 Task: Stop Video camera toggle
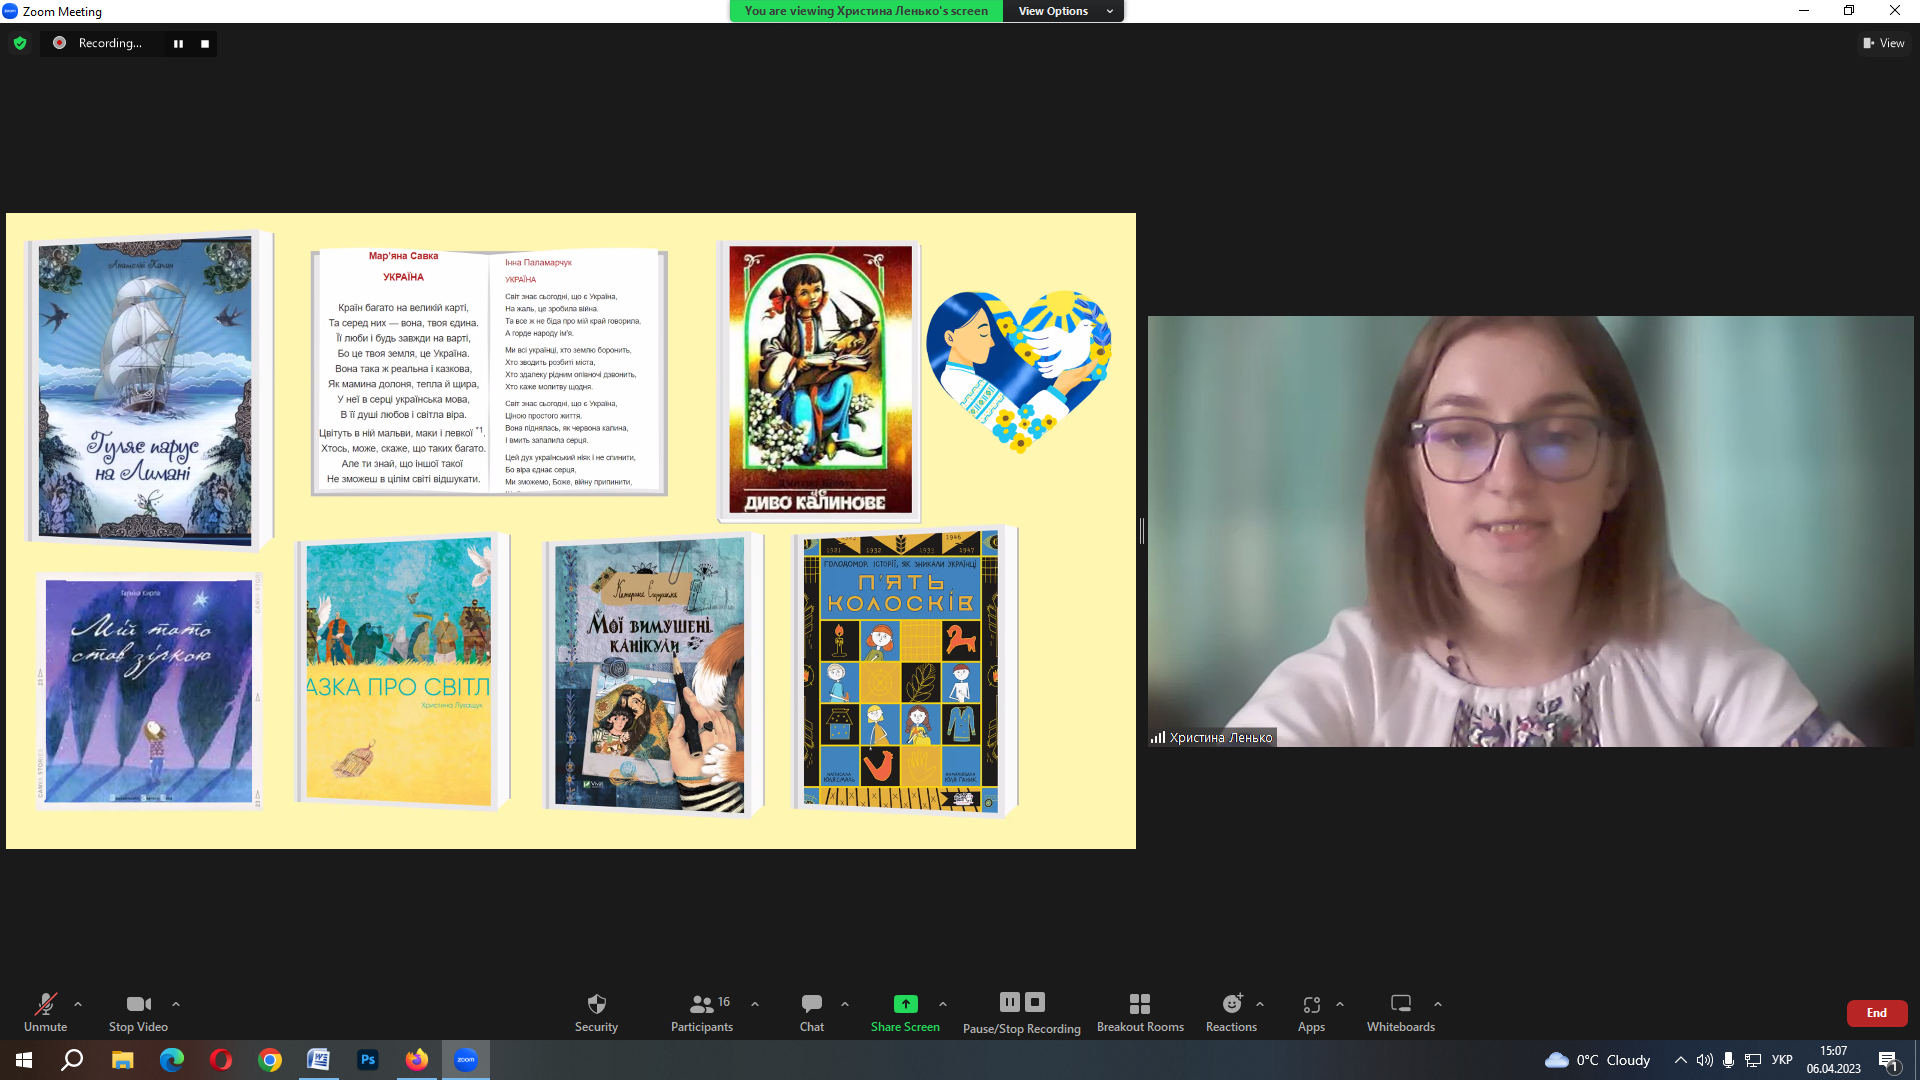pyautogui.click(x=138, y=1004)
